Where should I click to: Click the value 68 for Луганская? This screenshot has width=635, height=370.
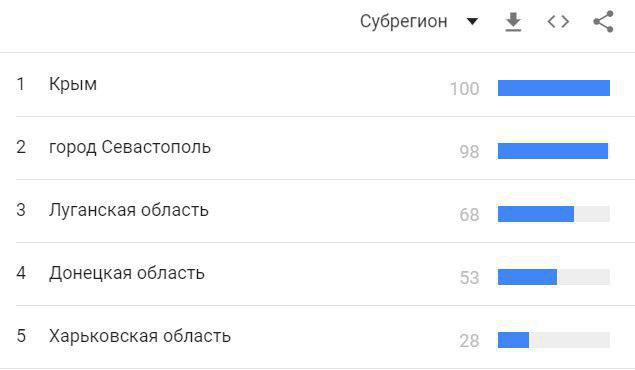pyautogui.click(x=469, y=215)
